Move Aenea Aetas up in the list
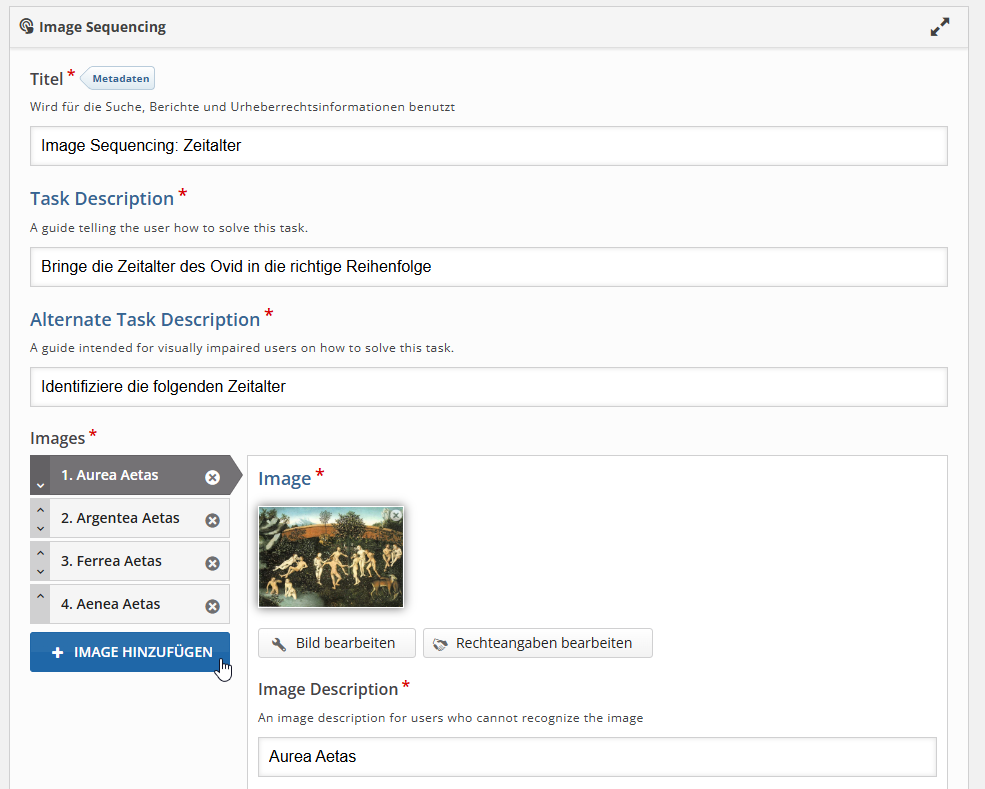 tap(40, 597)
